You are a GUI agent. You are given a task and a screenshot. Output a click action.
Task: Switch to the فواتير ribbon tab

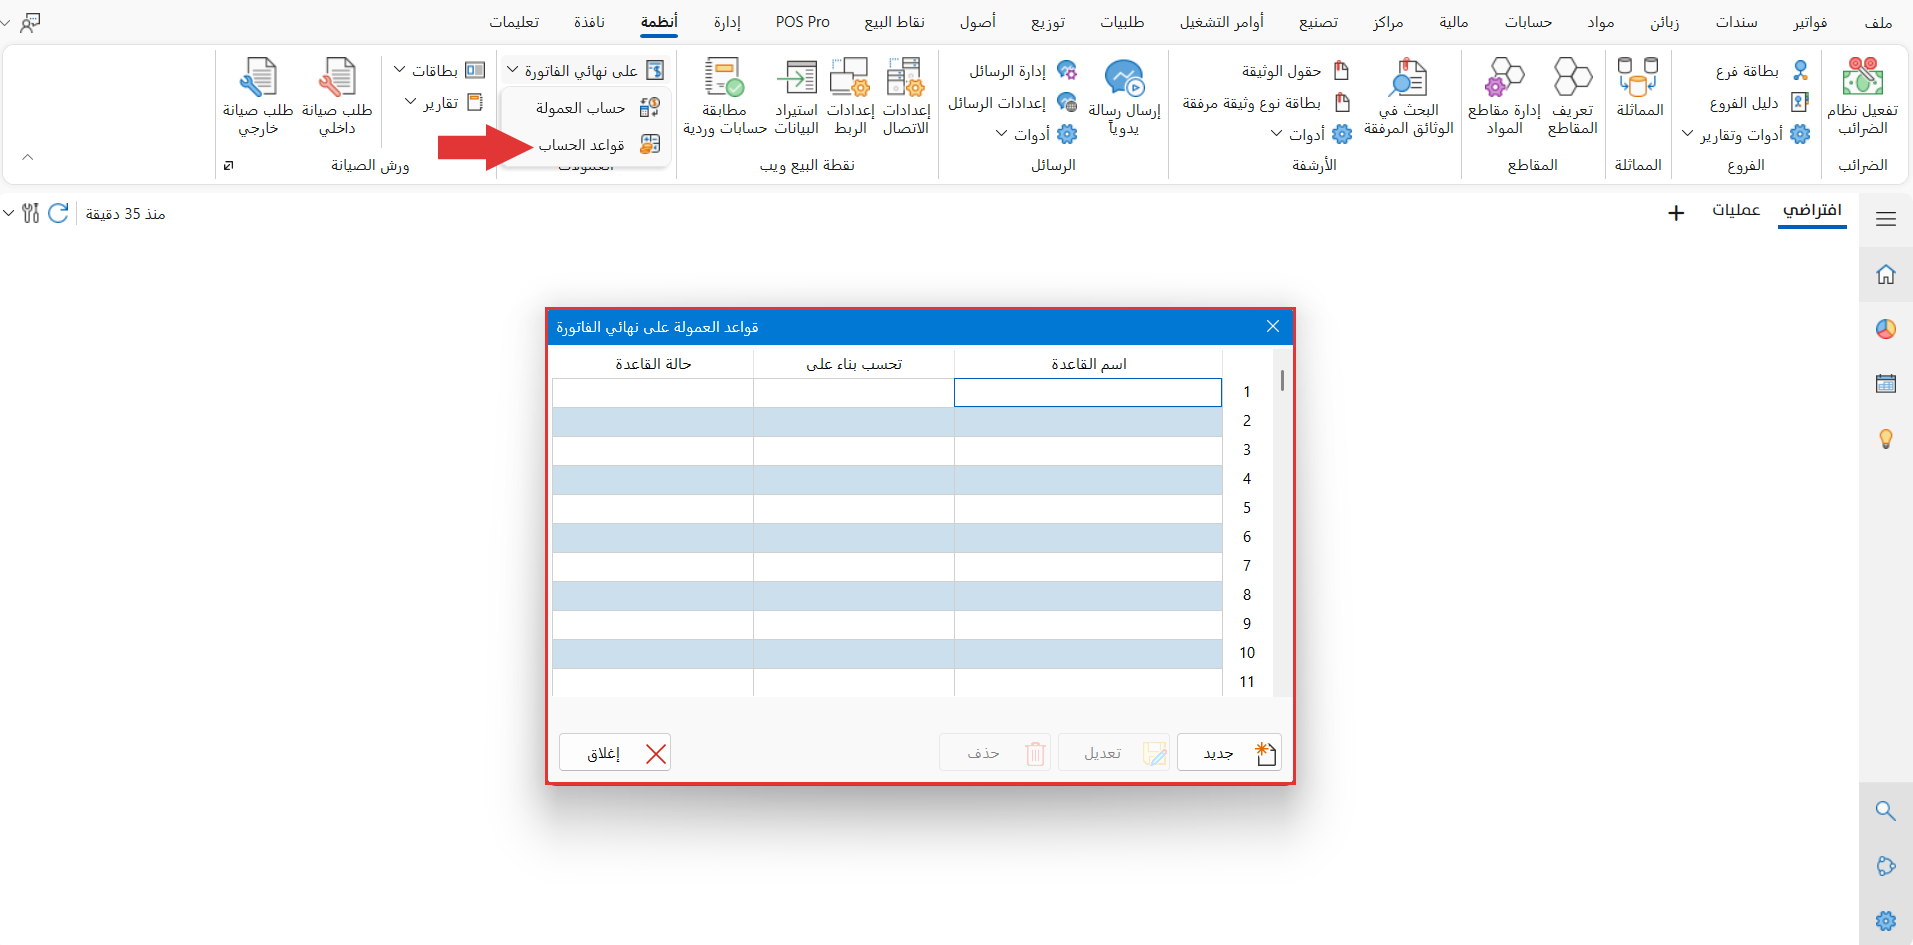1811,22
